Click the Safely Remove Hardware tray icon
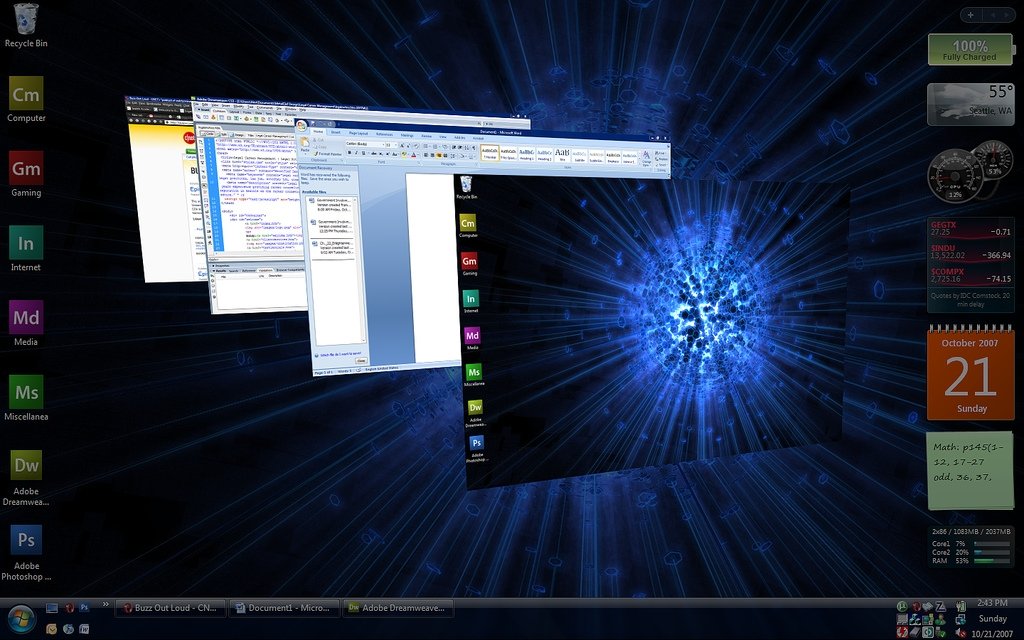1024x640 pixels. 940,633
